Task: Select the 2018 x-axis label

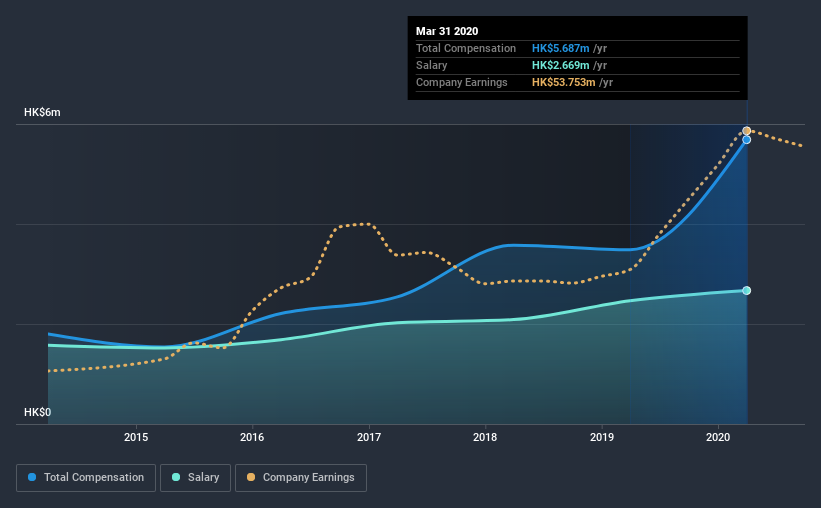Action: coord(485,437)
